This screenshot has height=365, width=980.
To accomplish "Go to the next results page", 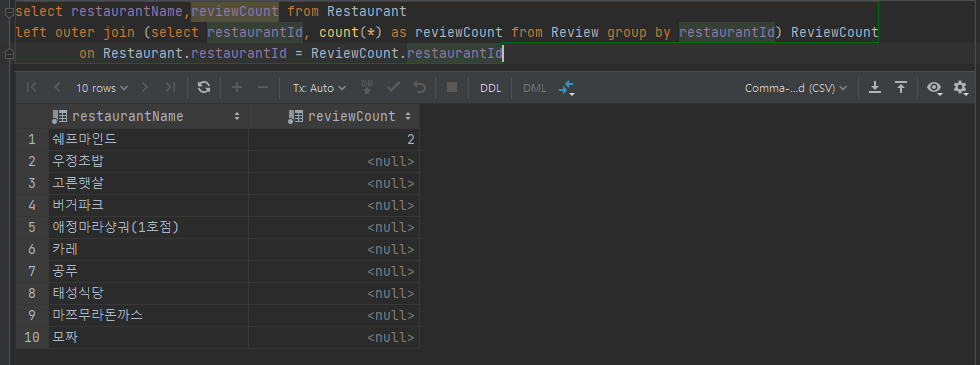I will click(145, 88).
